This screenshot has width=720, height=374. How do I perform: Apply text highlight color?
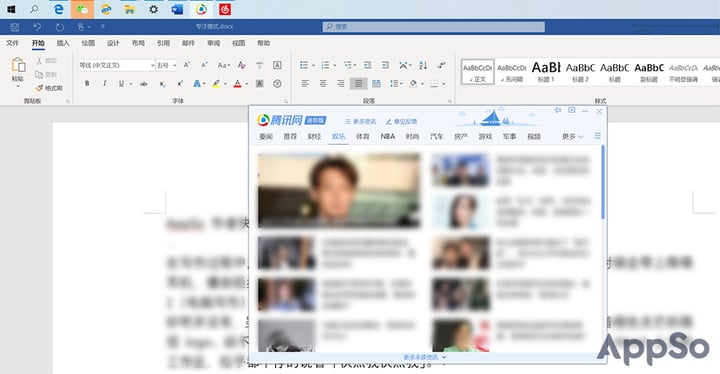point(216,84)
